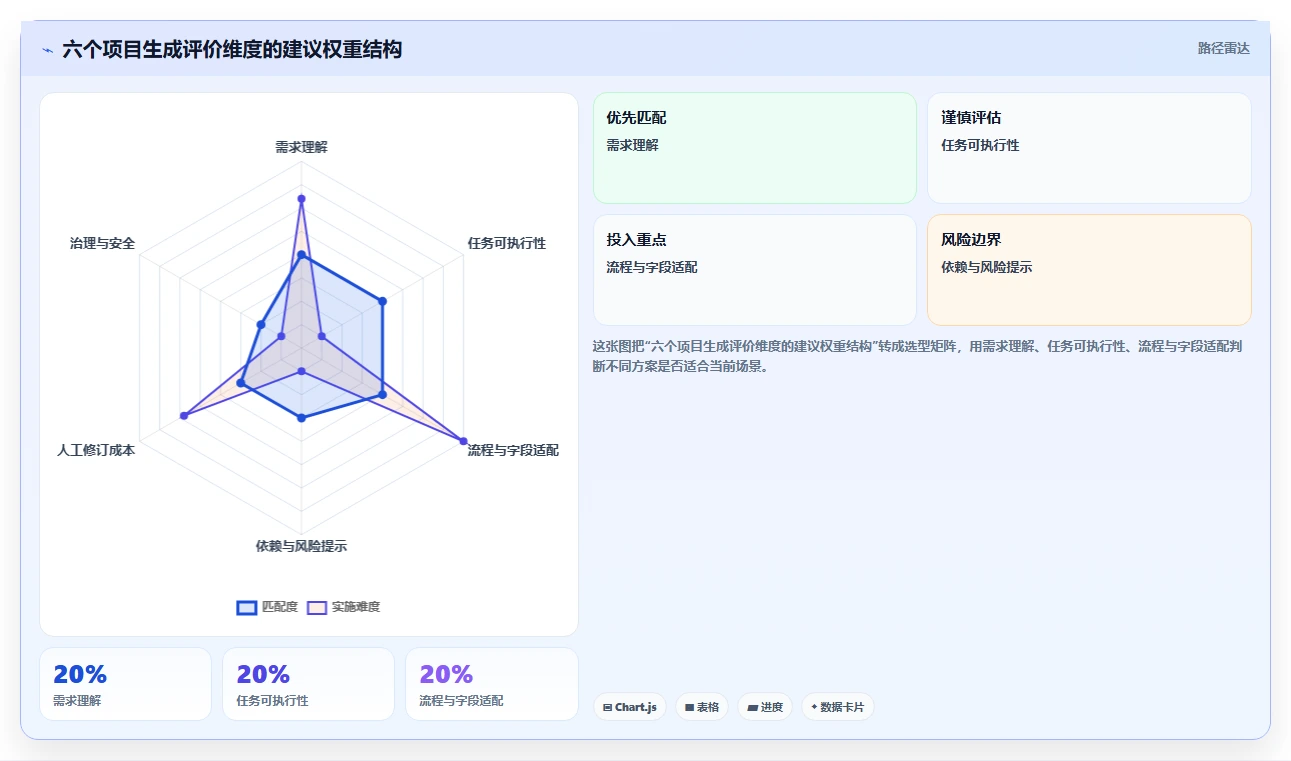Click the blue 匹配度 legend color box
The height and width of the screenshot is (761, 1291).
[247, 607]
